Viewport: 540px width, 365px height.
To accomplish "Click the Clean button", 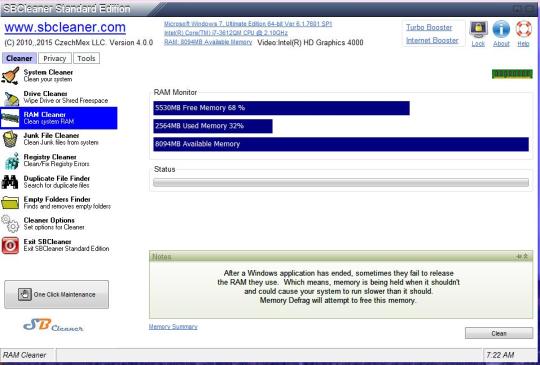I will click(499, 333).
